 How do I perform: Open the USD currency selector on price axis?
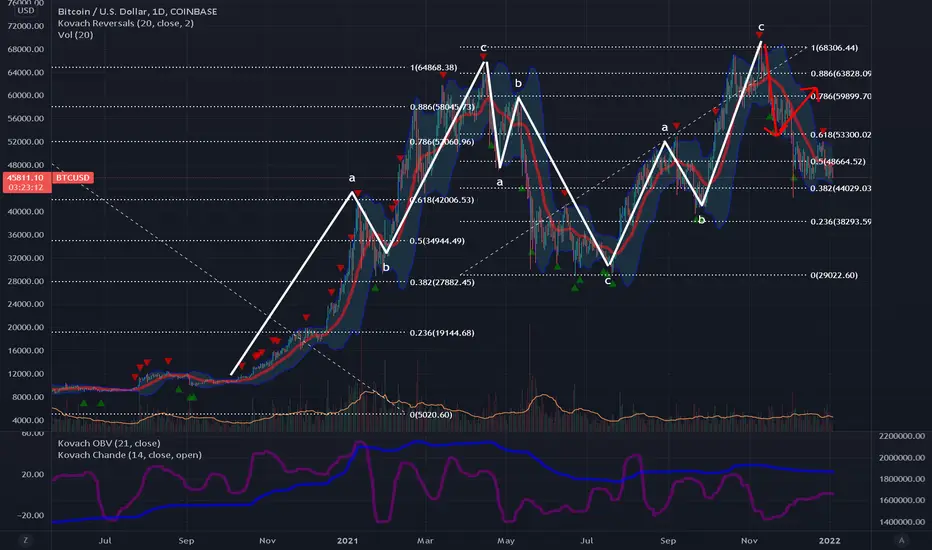pos(25,10)
